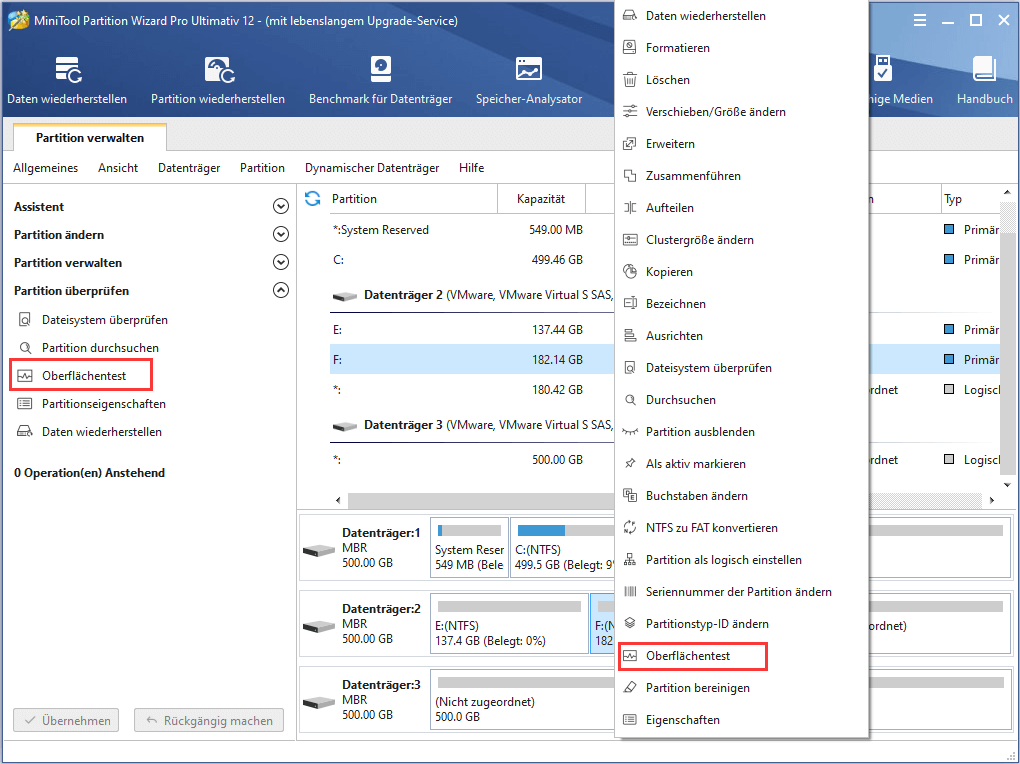Screen dimensions: 1020x764
Task: Choose Zusammenführen in the context menu
Action: 693,175
